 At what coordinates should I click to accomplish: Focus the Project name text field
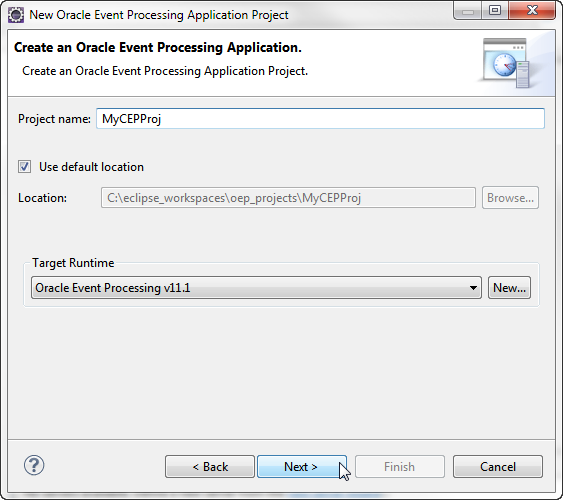click(x=320, y=119)
